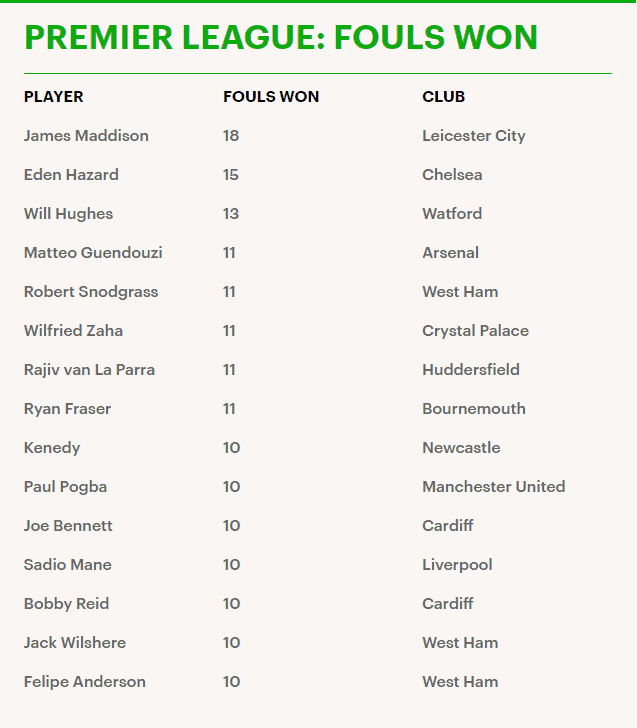This screenshot has width=637, height=728.
Task: Select the James Maddison player name
Action: 86,136
